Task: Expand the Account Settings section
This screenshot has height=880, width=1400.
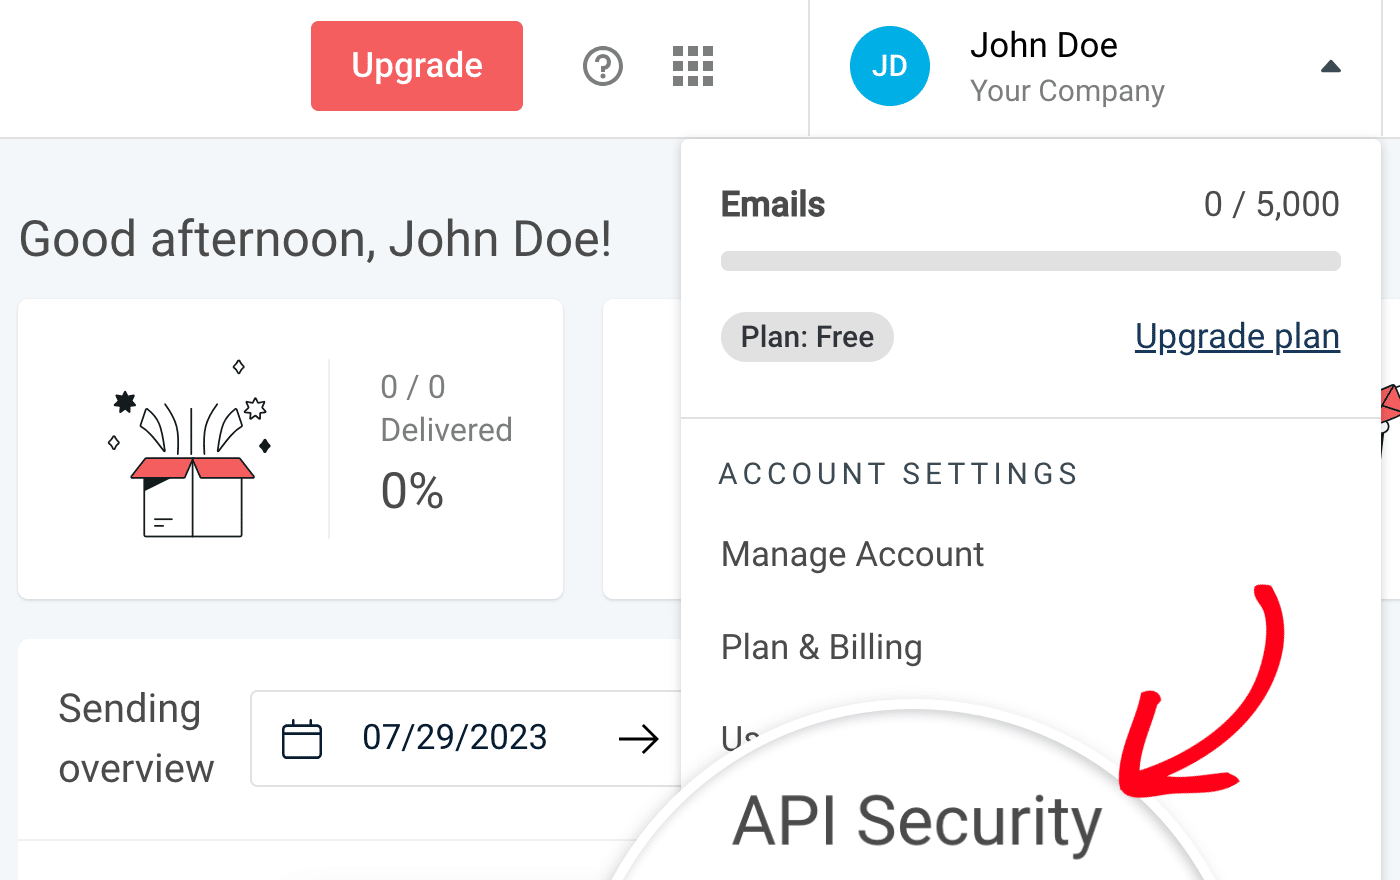Action: (898, 473)
